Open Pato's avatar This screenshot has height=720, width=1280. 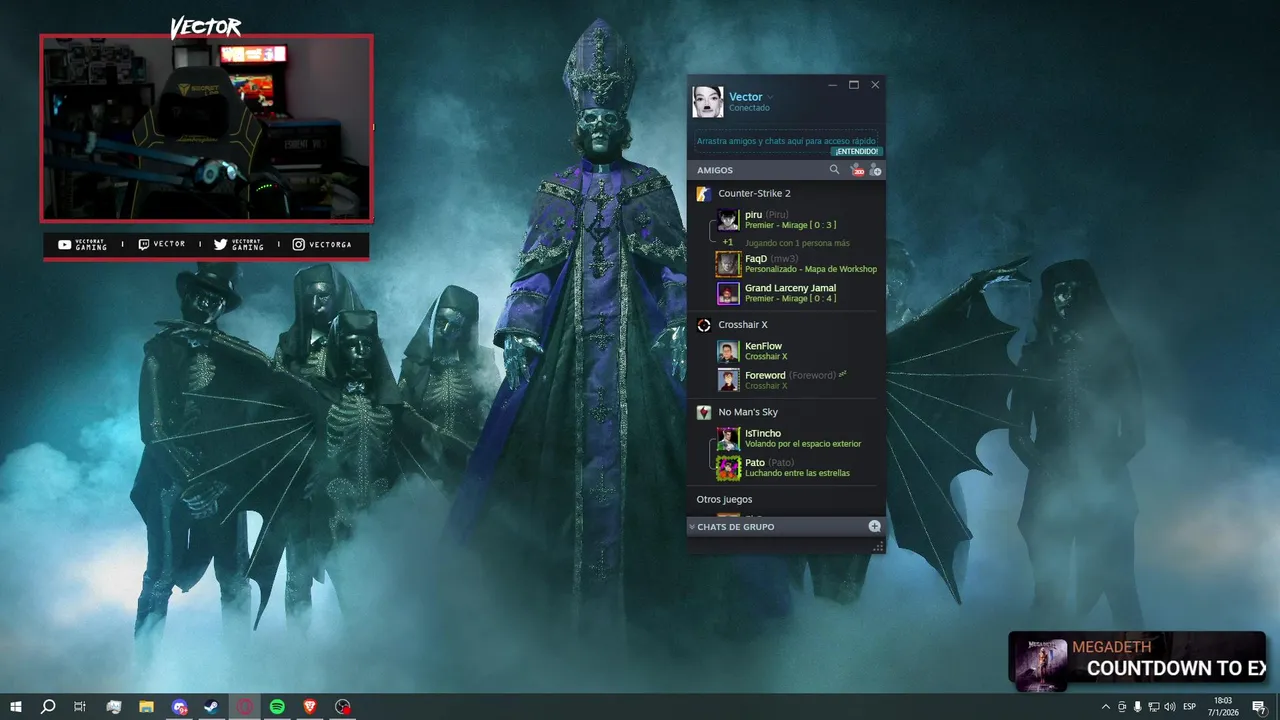tap(728, 467)
